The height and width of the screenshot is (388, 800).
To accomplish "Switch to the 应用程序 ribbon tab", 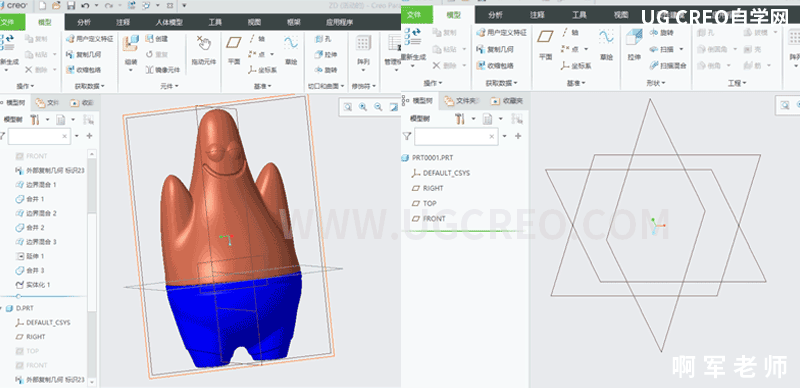I will click(x=340, y=22).
